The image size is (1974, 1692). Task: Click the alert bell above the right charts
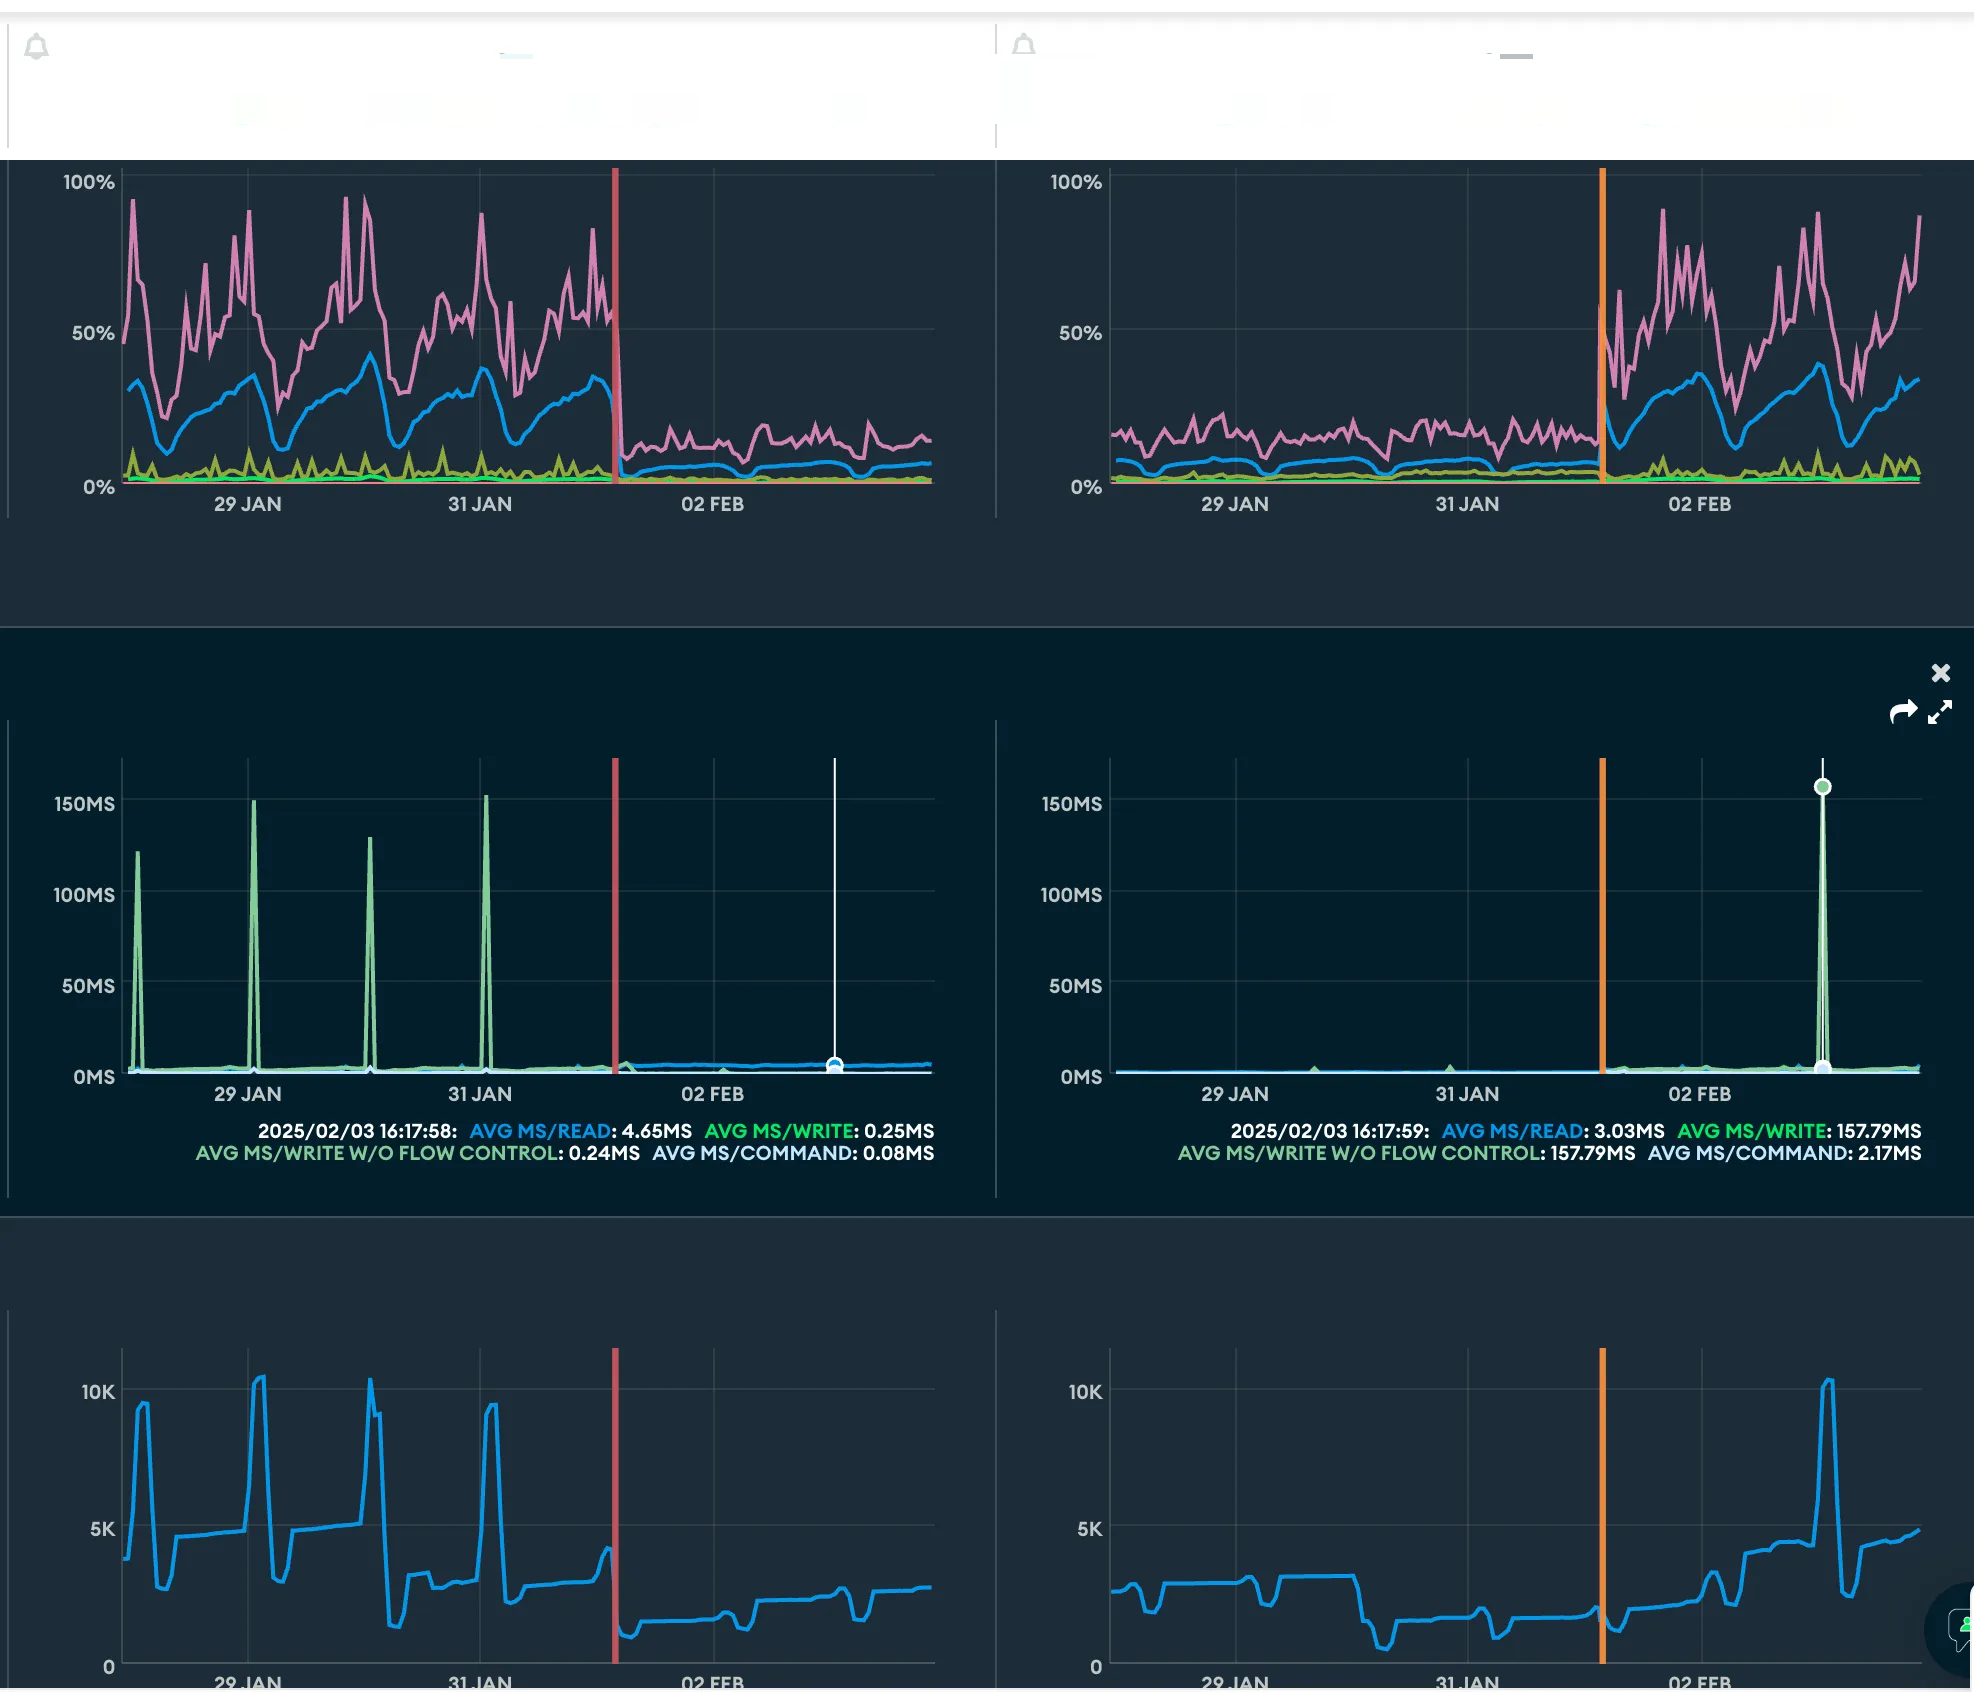pyautogui.click(x=1024, y=44)
